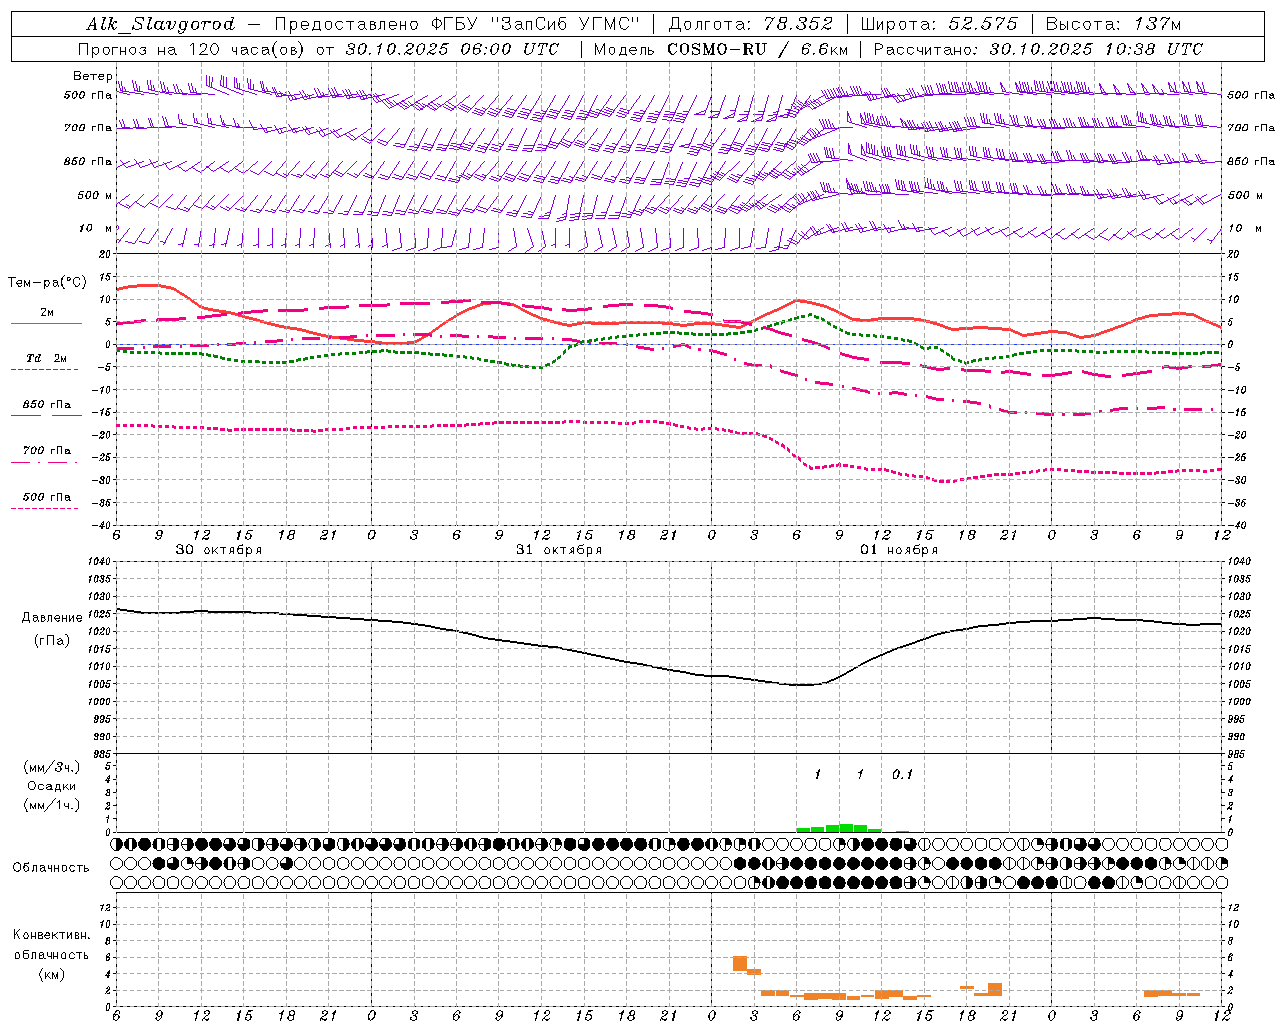Click the 'Ветер' wind panel label
1280x1024 pixels.
click(x=93, y=76)
